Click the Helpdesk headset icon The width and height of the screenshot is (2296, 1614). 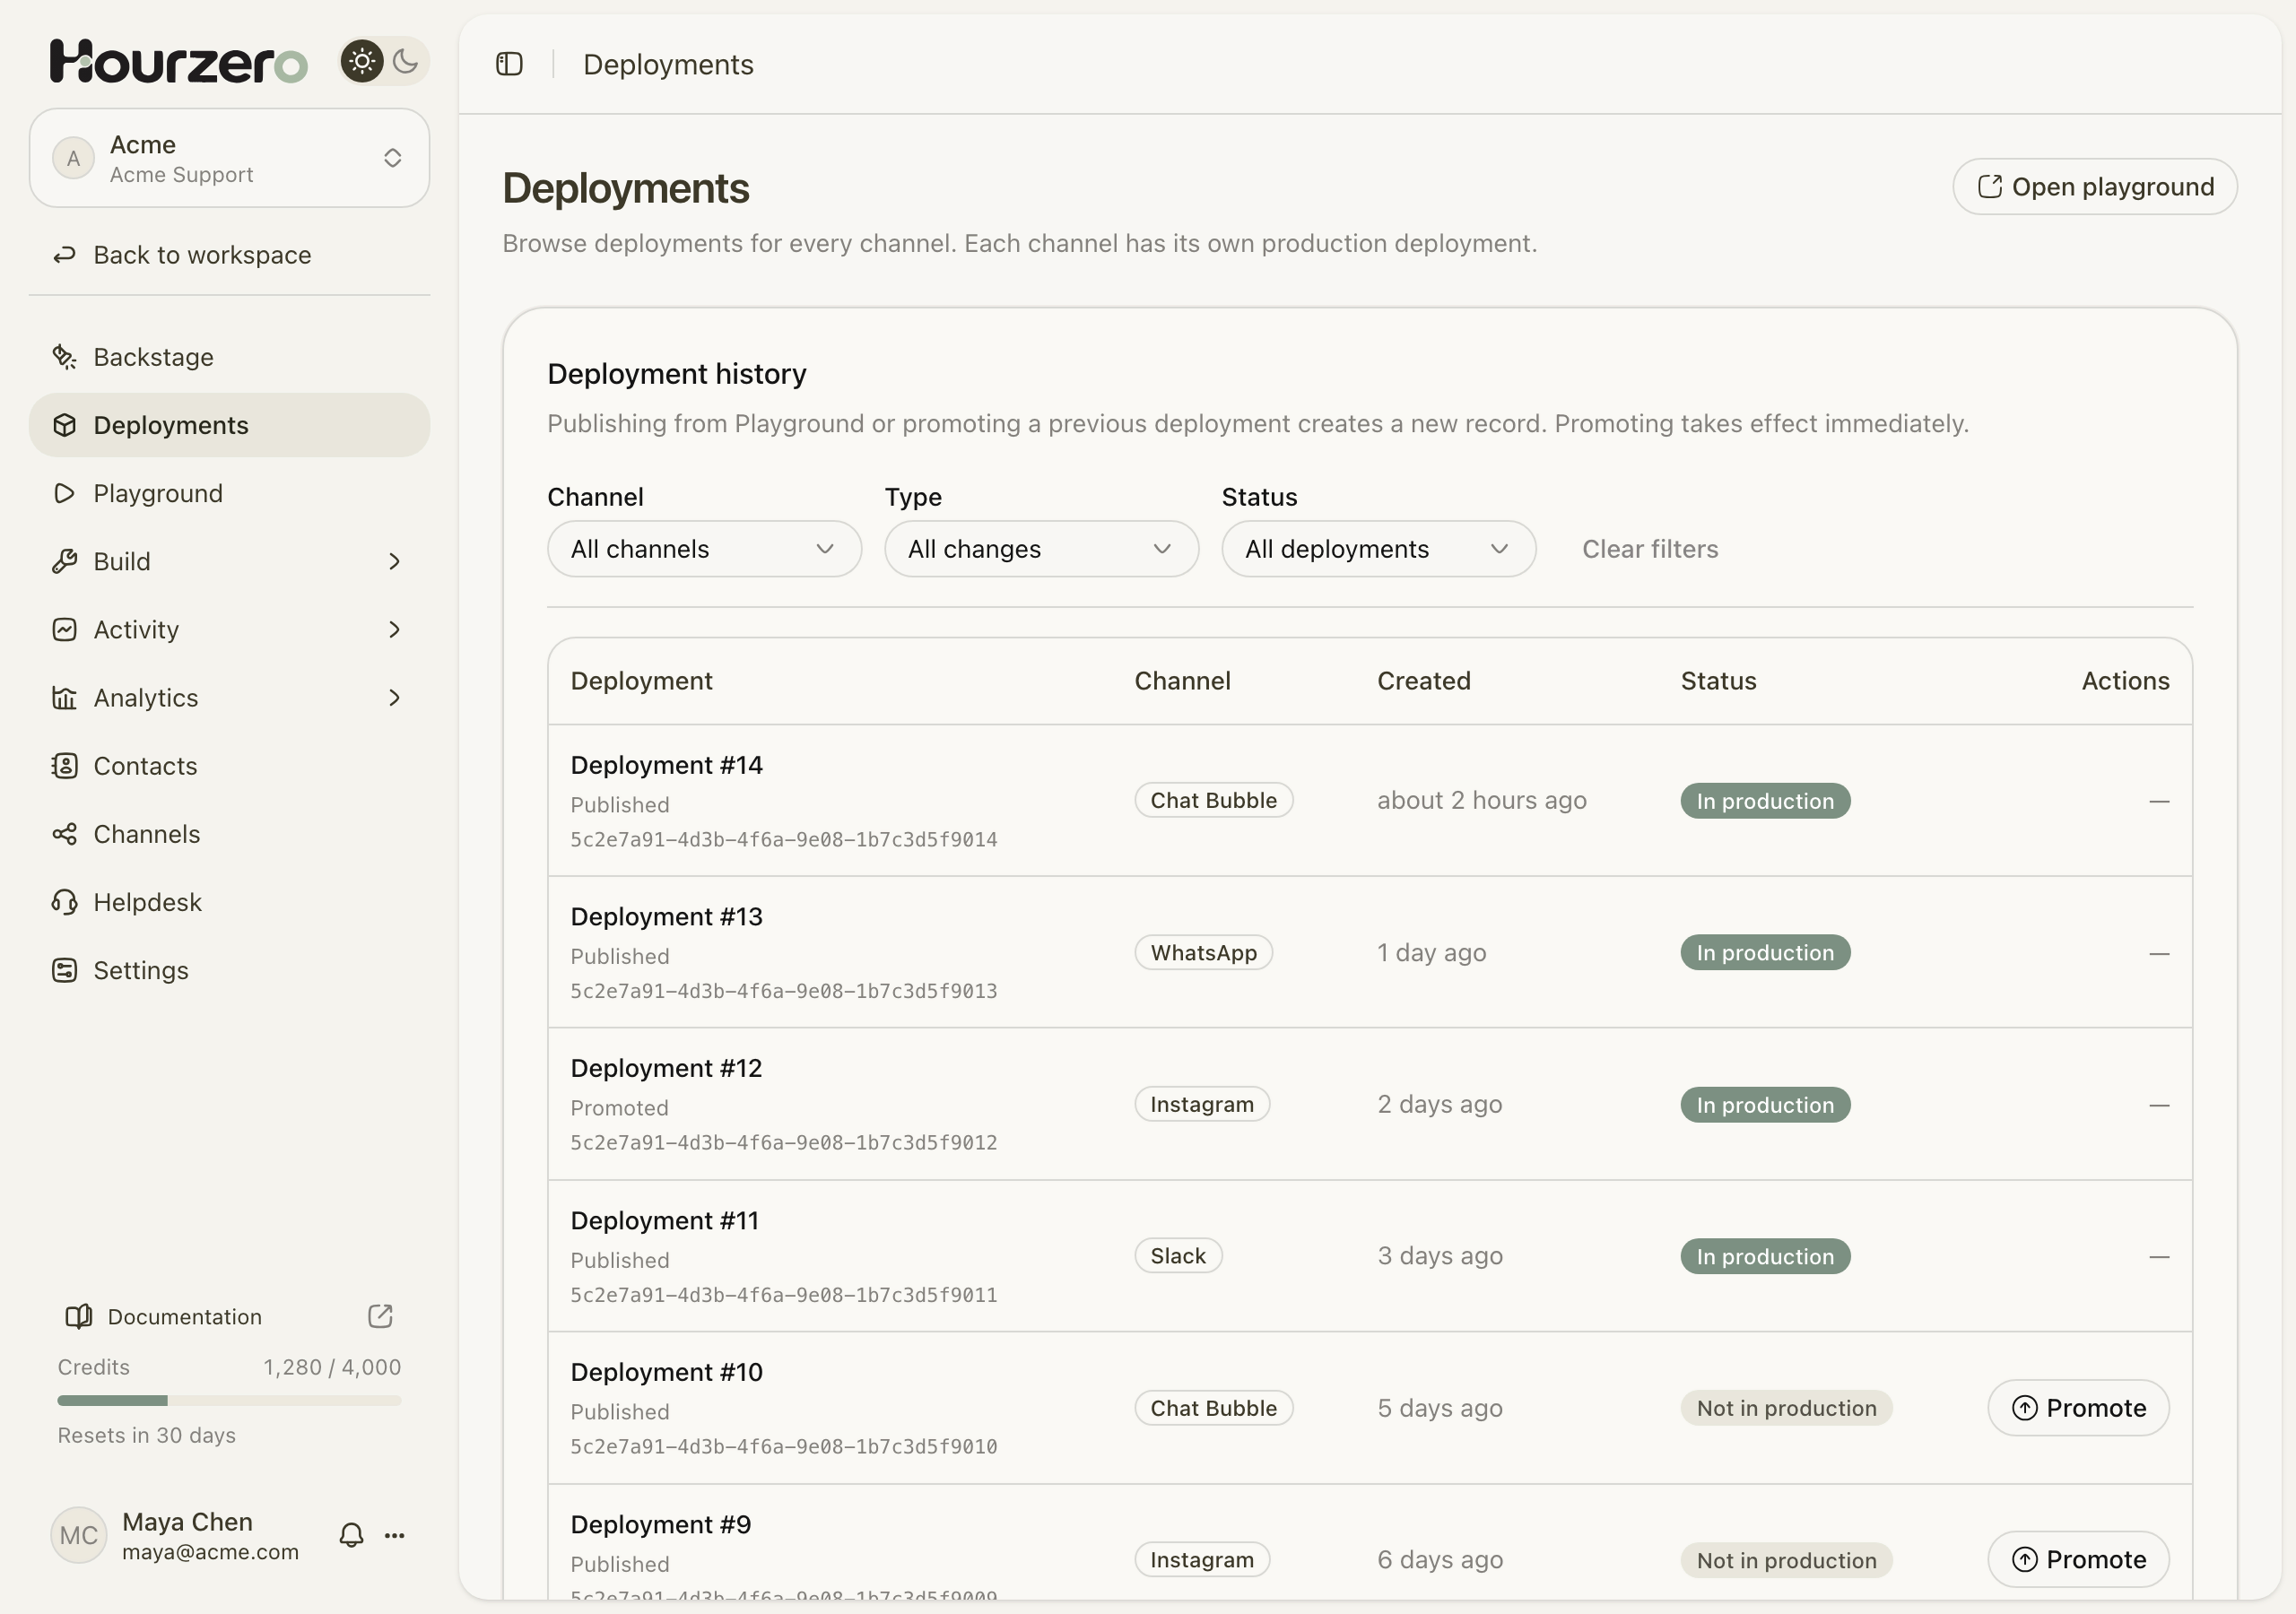[x=64, y=902]
